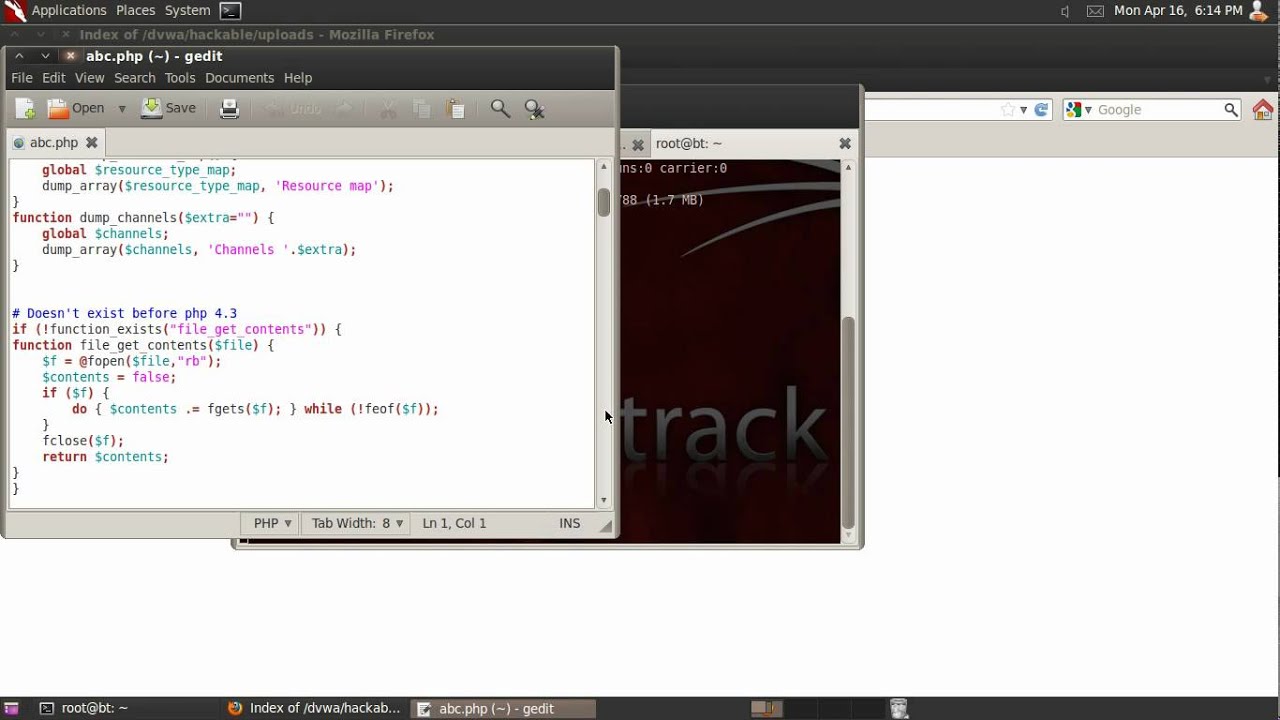
Task: Save the abc.php file
Action: [x=168, y=109]
